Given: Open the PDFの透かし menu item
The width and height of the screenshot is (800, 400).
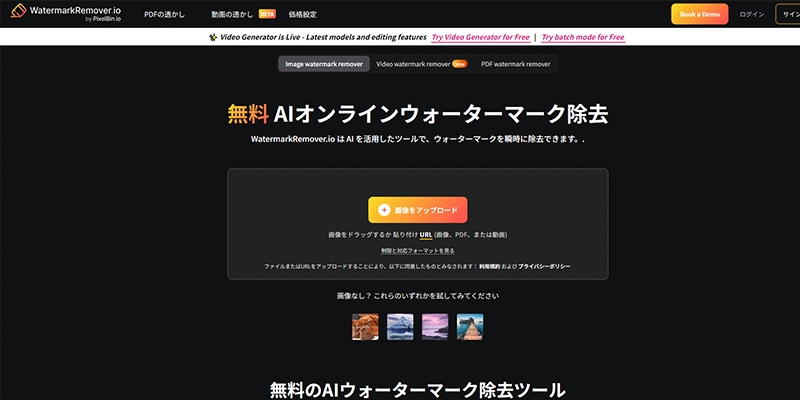Looking at the screenshot, I should click(165, 15).
